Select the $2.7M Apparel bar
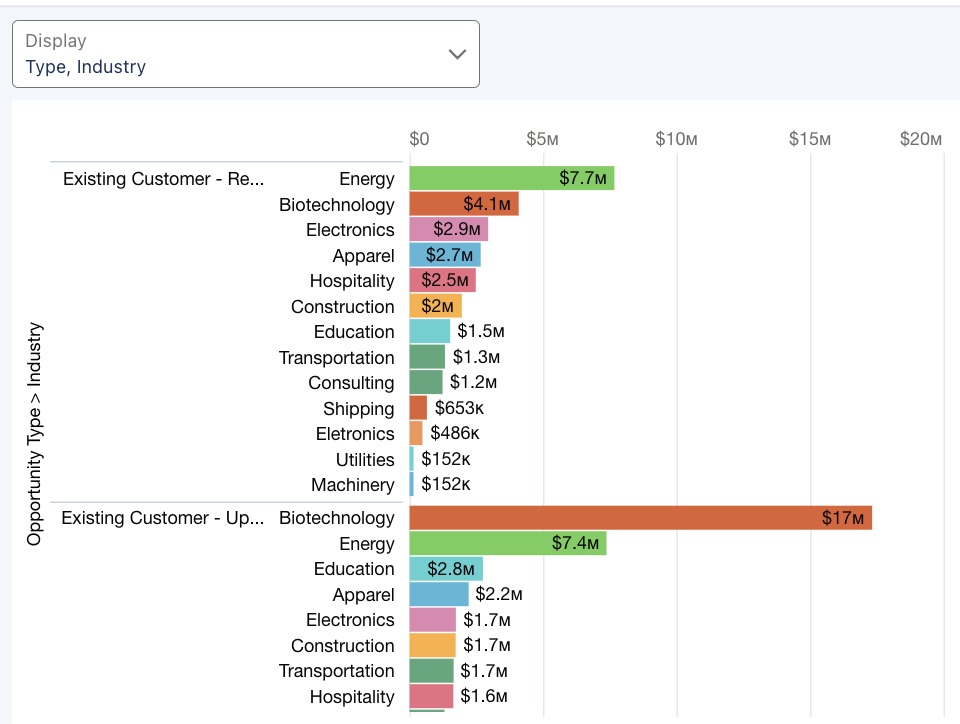The height and width of the screenshot is (724, 960). coord(445,256)
